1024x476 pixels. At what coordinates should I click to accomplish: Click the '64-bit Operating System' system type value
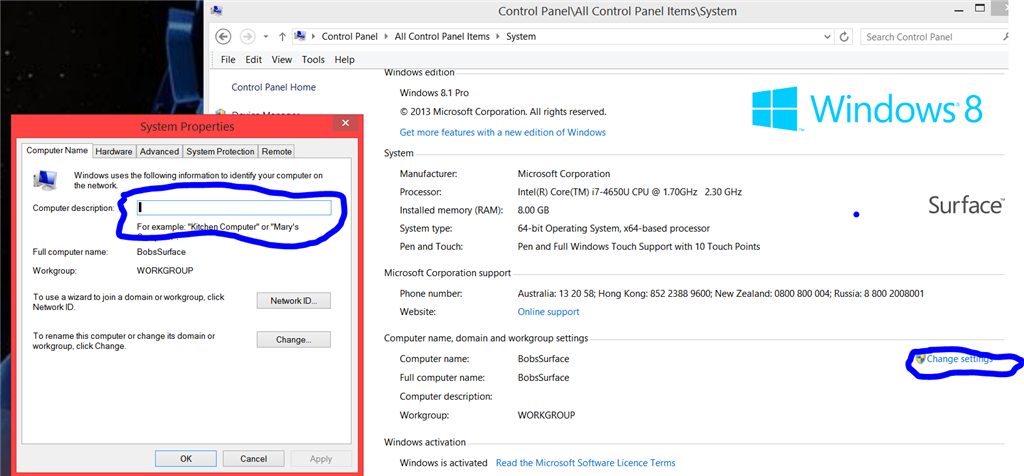click(613, 229)
